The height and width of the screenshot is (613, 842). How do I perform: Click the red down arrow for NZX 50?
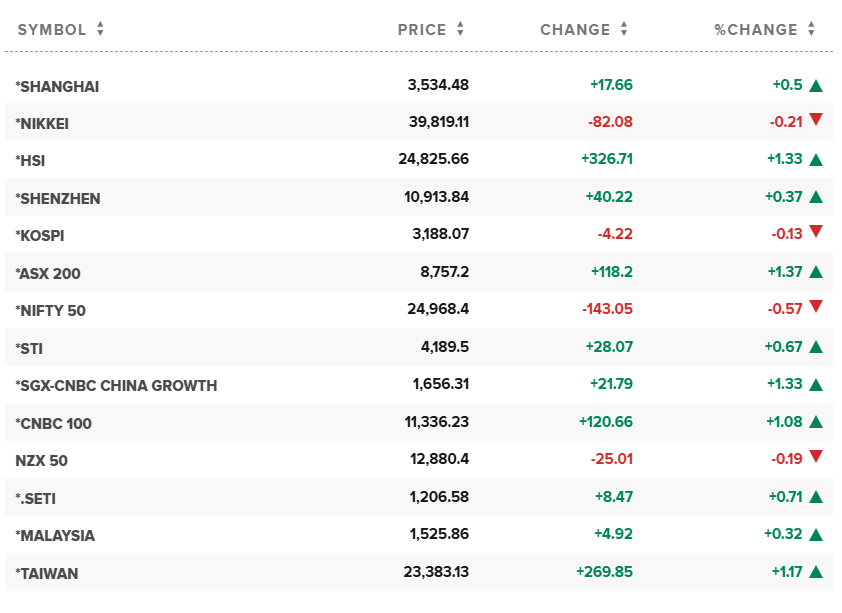[816, 457]
